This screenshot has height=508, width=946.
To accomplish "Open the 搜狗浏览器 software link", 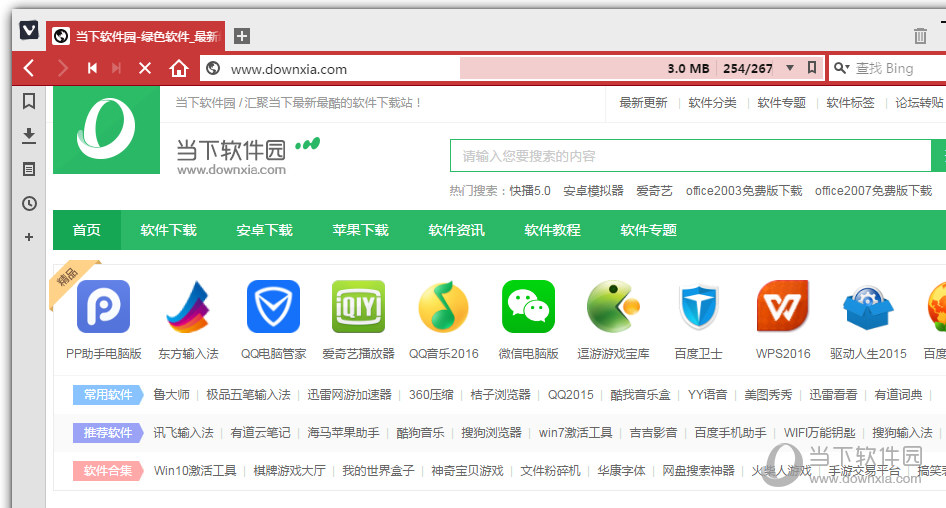I will pos(491,433).
